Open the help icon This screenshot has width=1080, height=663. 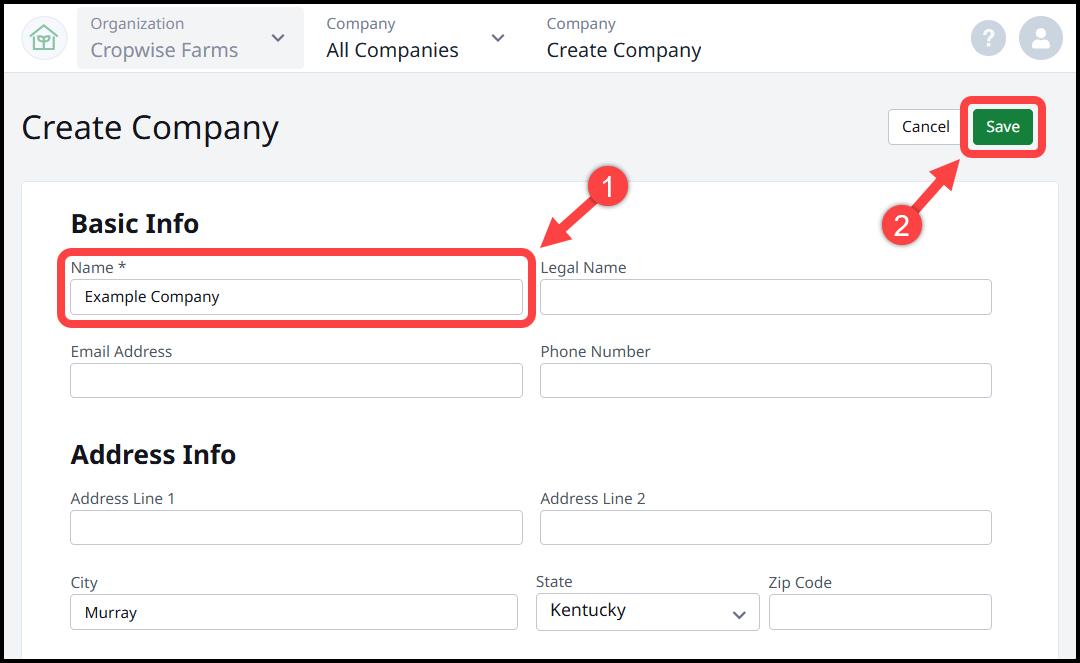coord(988,38)
